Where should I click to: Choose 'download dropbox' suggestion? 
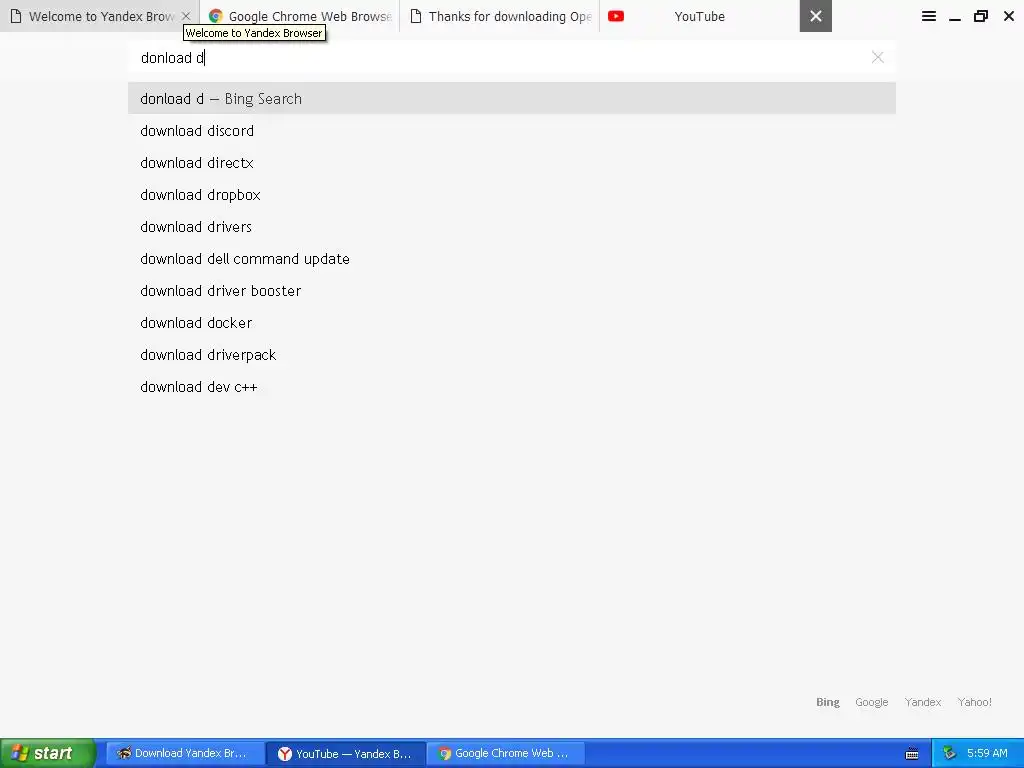pos(512,195)
